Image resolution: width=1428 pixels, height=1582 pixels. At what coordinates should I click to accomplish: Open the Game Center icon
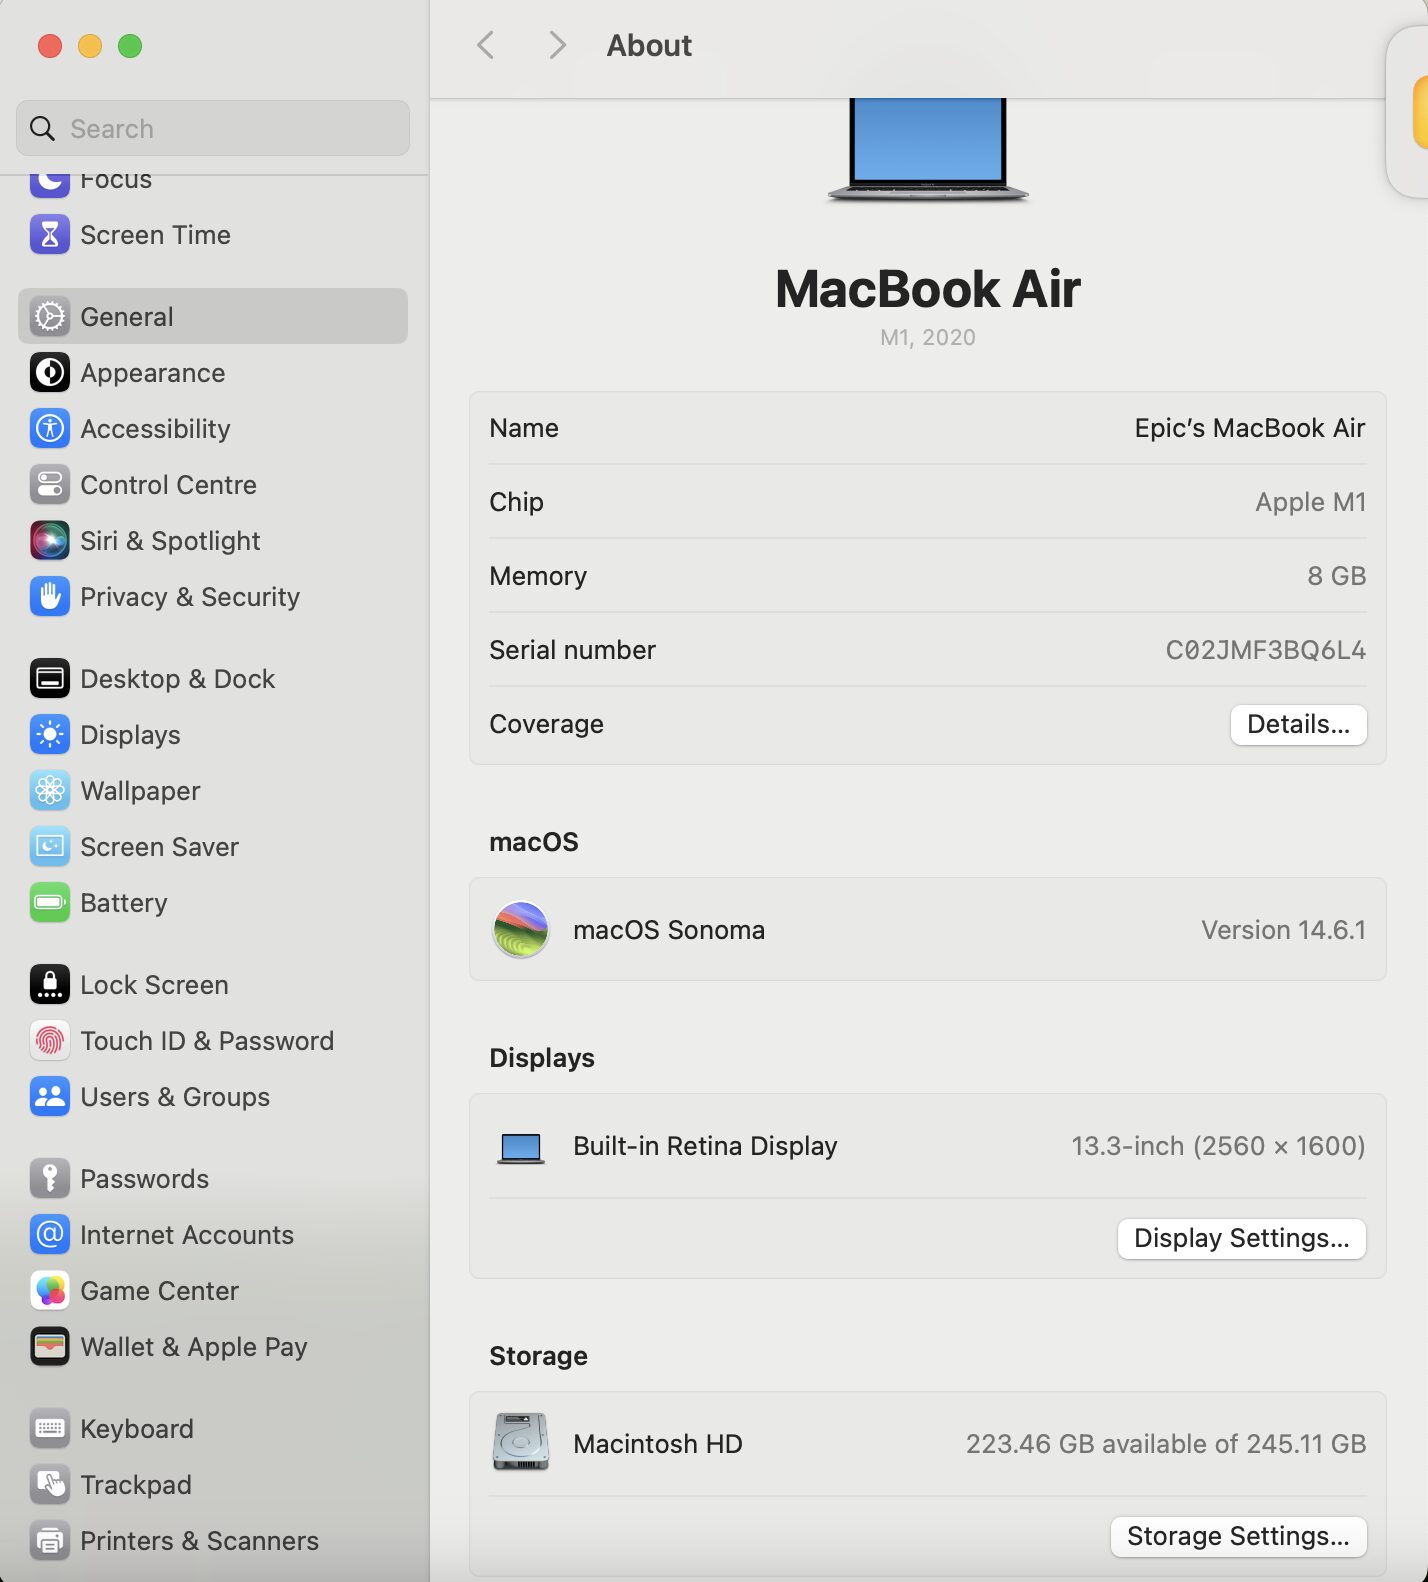point(50,1291)
